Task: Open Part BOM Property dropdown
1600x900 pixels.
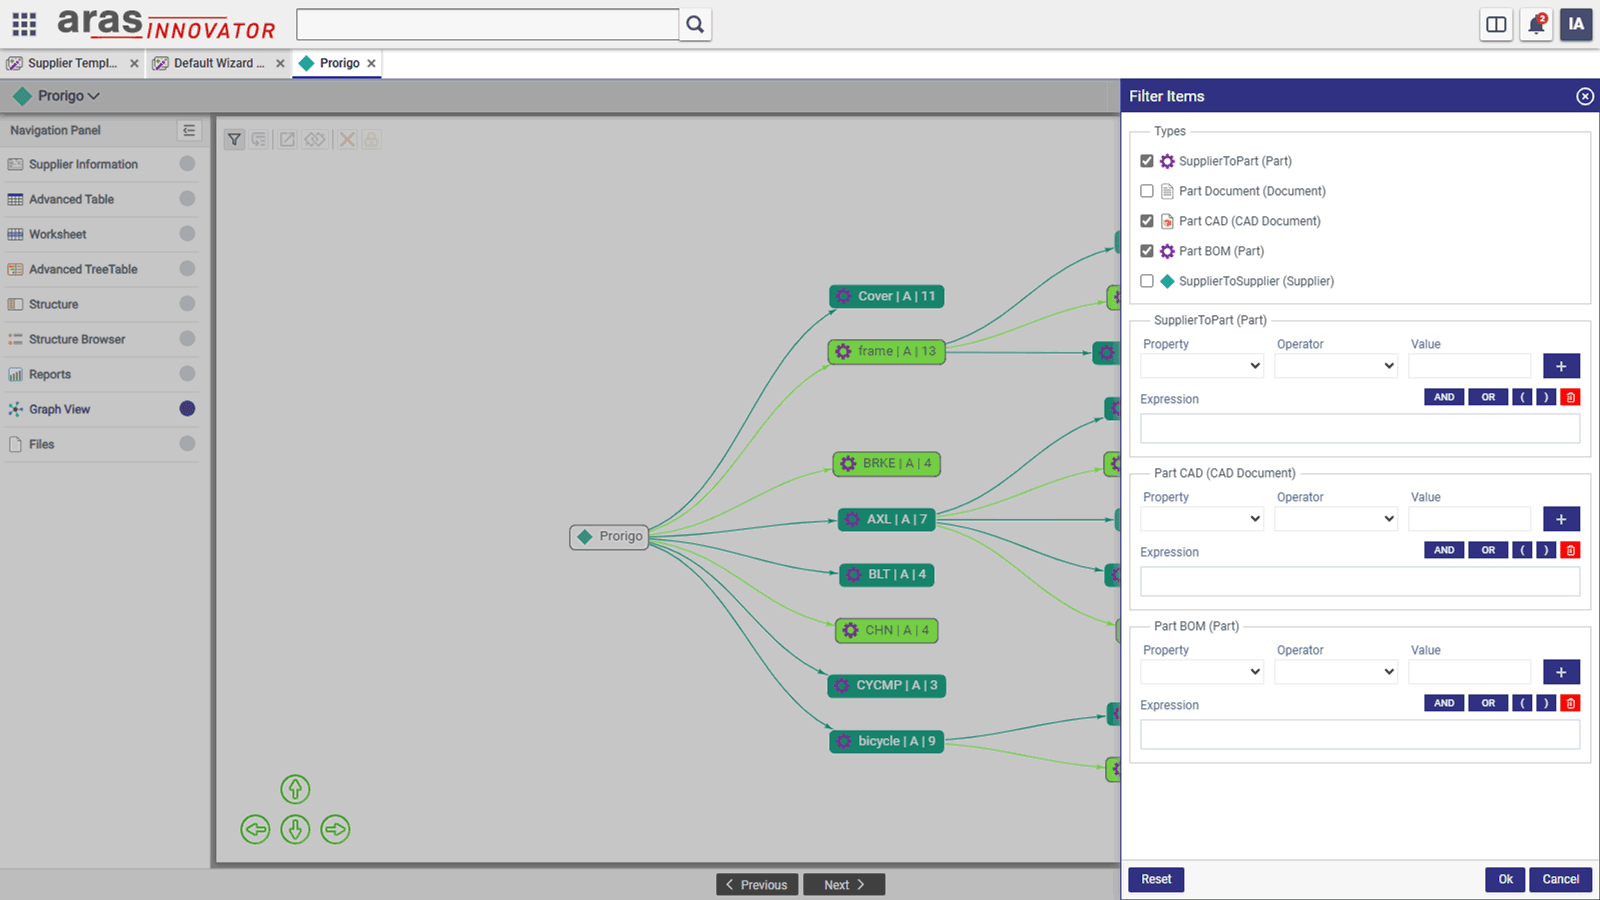Action: (x=1202, y=672)
